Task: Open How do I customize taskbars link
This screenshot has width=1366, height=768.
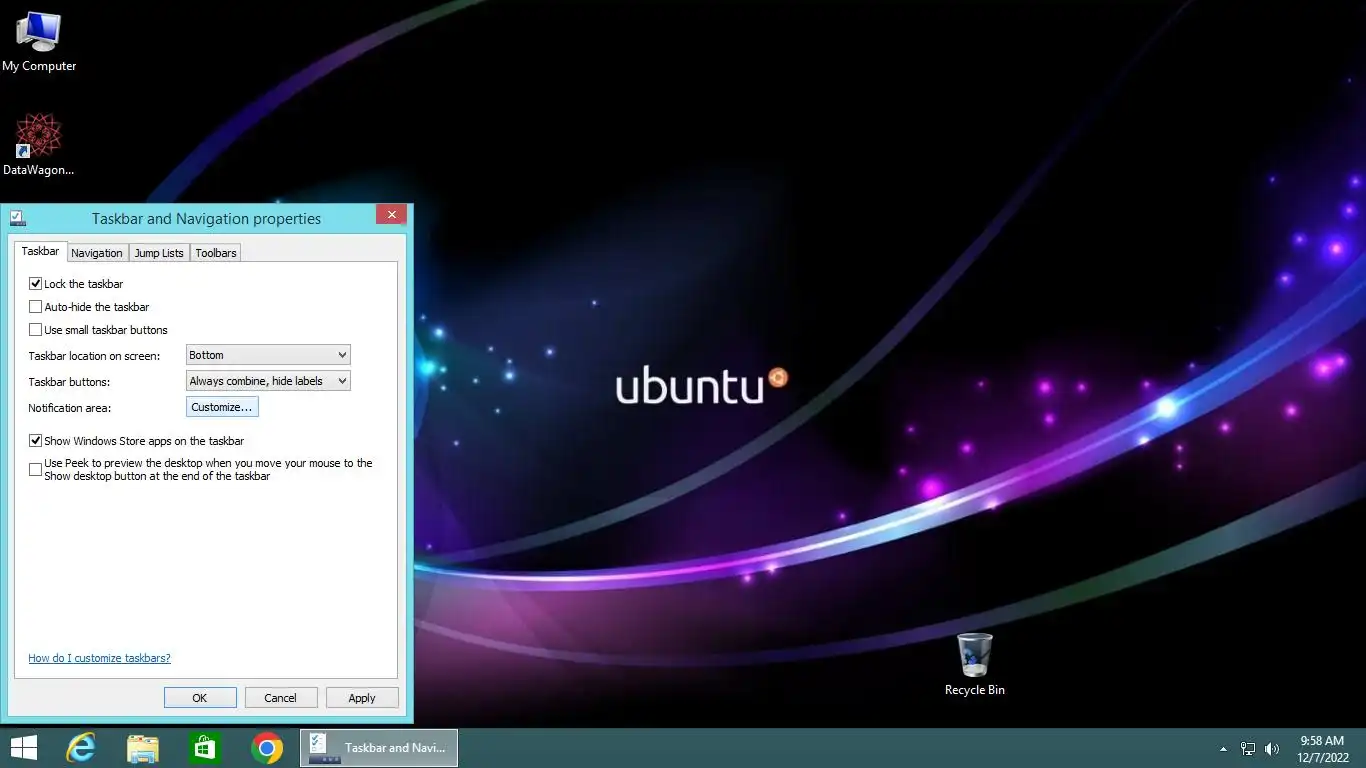Action: pos(99,658)
